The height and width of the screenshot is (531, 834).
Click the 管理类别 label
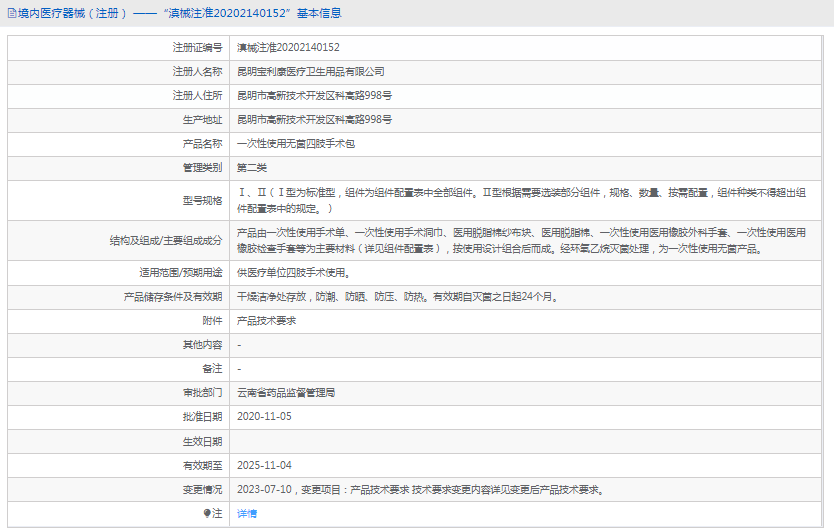coord(202,168)
